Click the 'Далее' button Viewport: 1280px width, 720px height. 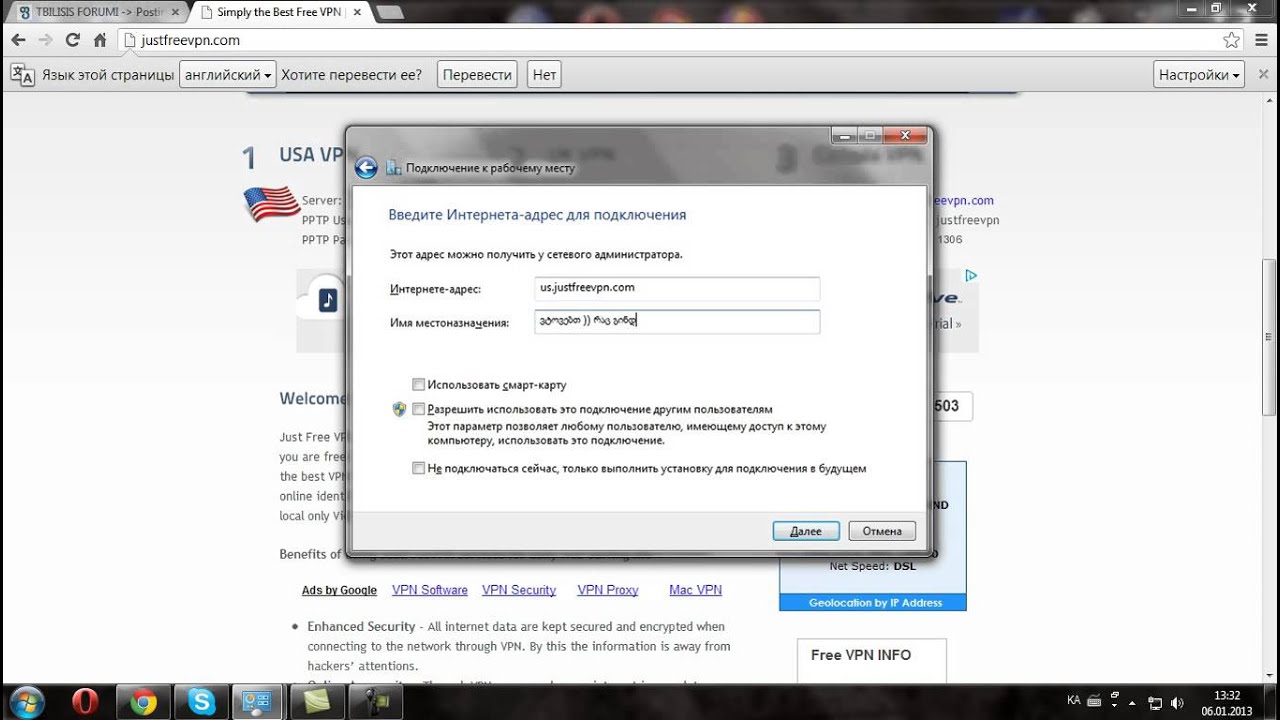[x=806, y=531]
